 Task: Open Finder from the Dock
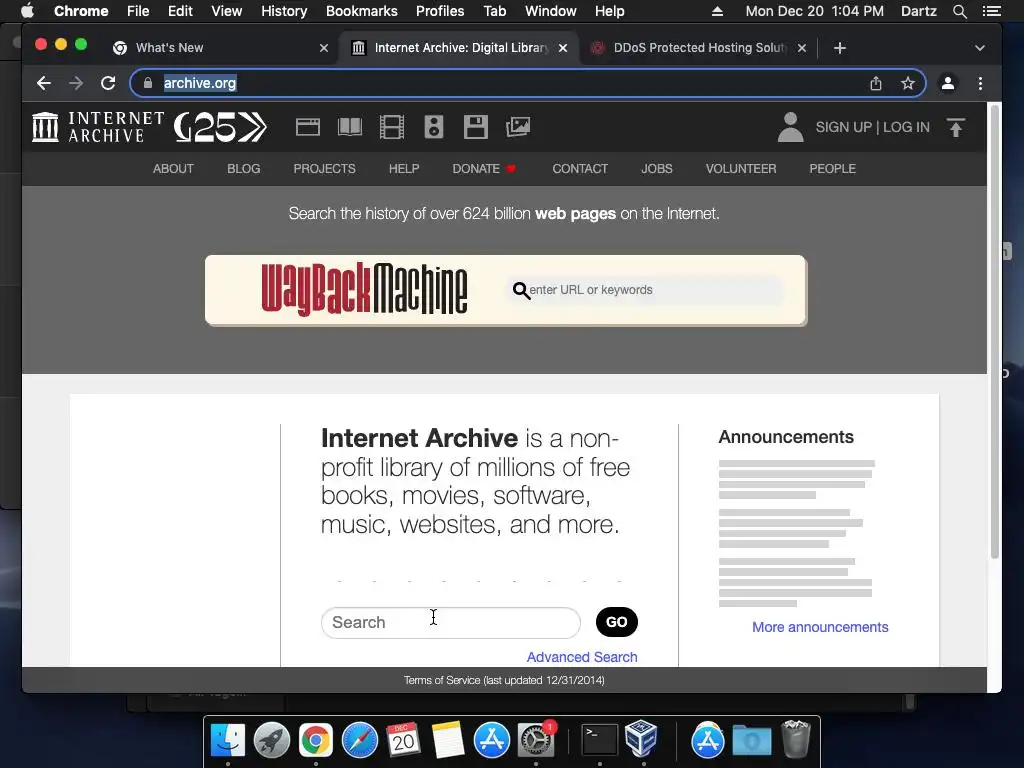coord(228,740)
